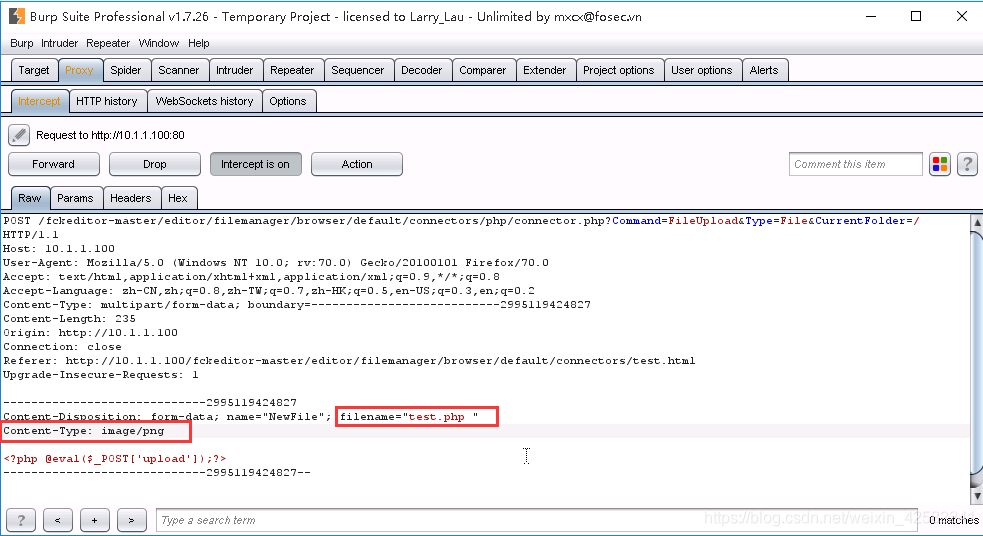Click the Referer header line

[349, 360]
